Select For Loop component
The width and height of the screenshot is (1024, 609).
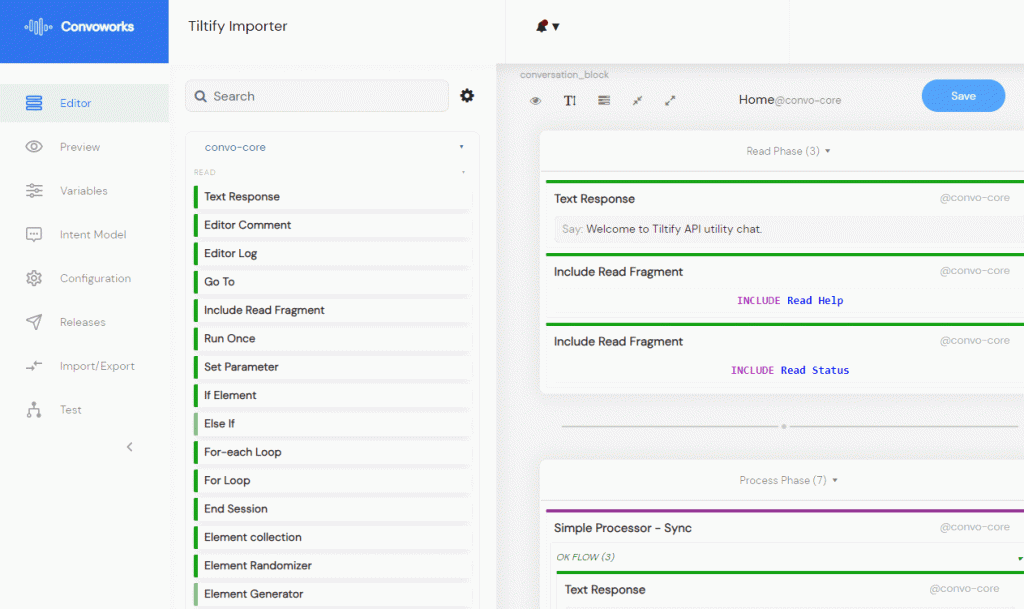333,480
